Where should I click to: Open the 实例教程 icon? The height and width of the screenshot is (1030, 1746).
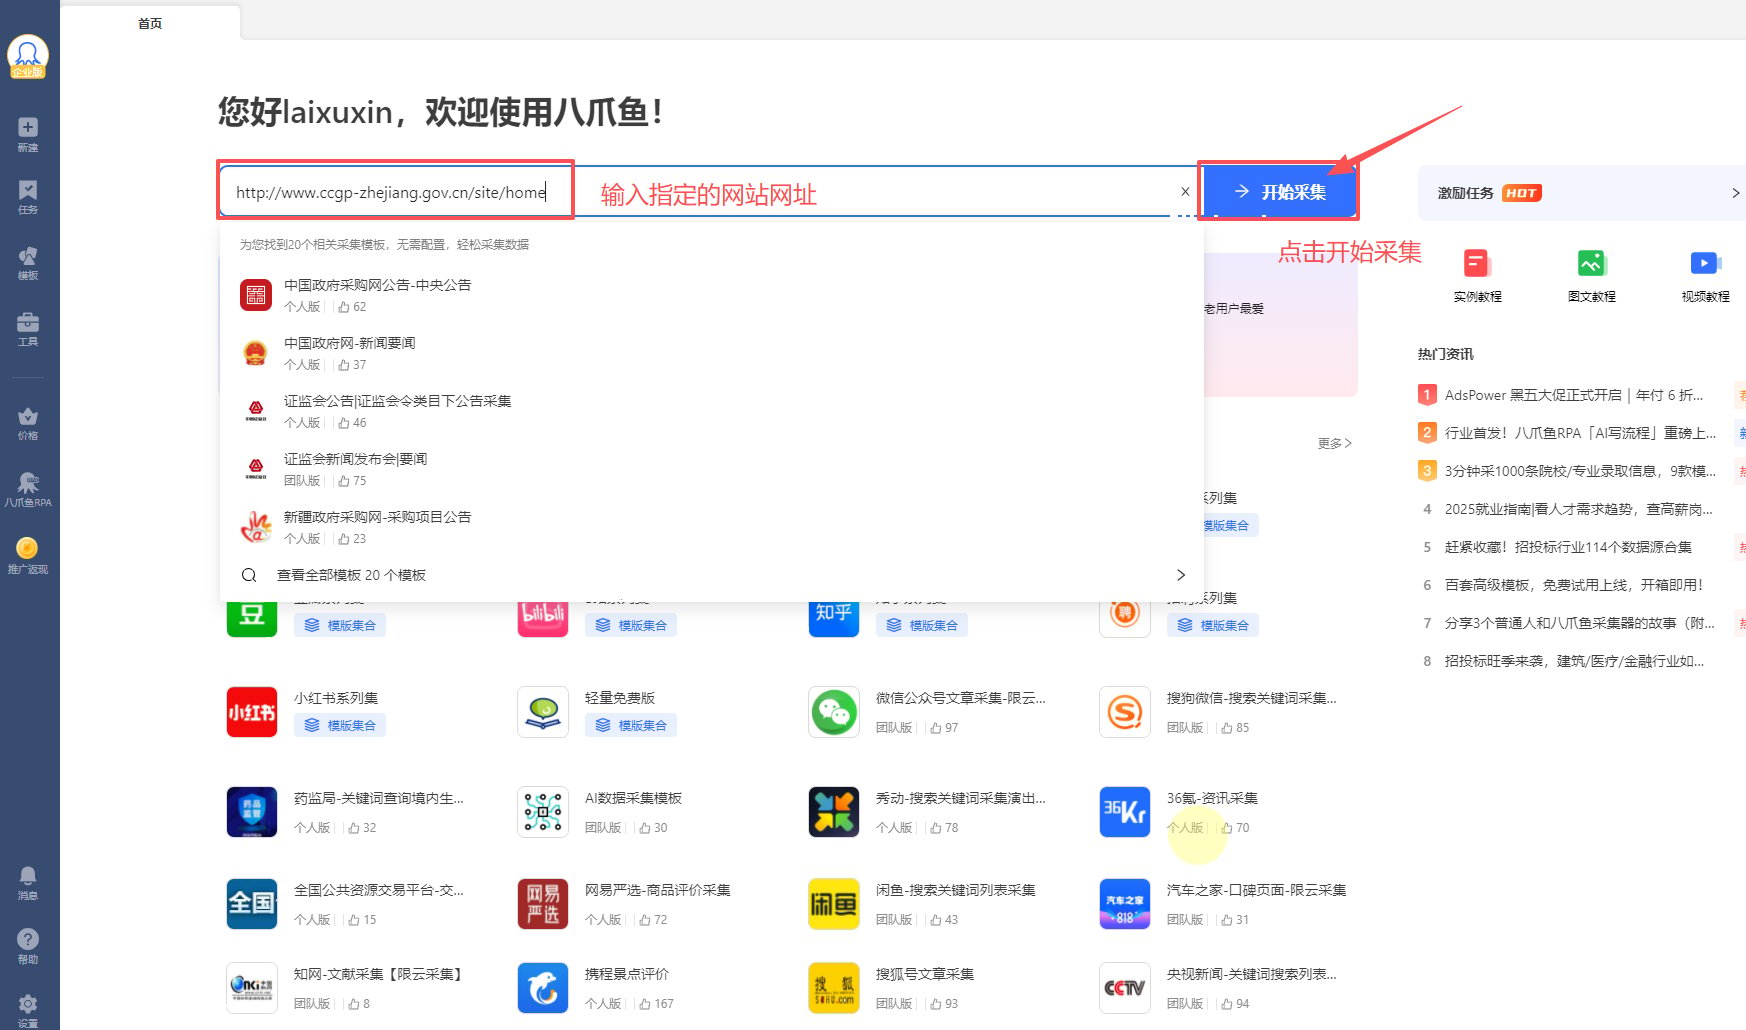(x=1477, y=263)
